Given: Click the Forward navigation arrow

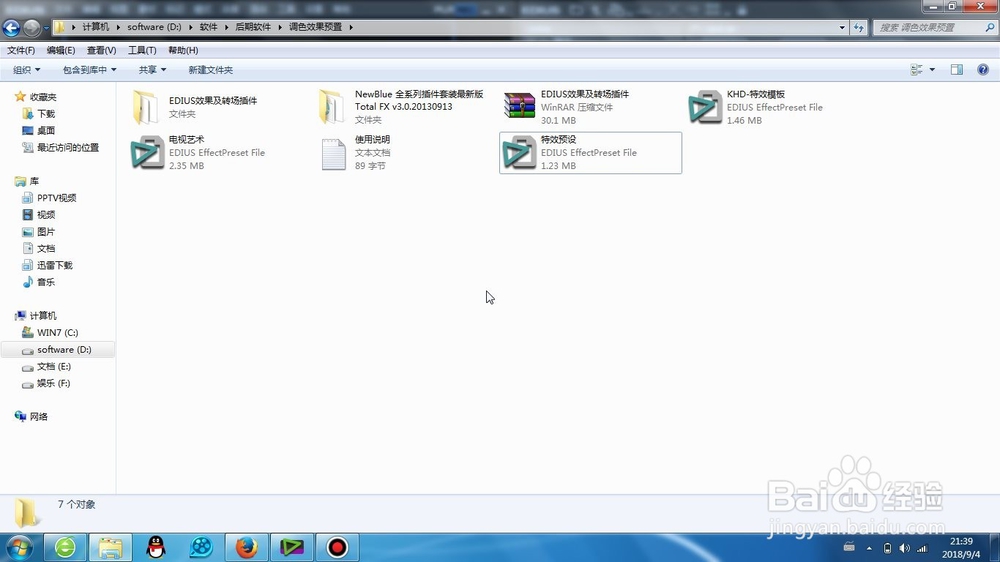Looking at the screenshot, I should (x=31, y=27).
